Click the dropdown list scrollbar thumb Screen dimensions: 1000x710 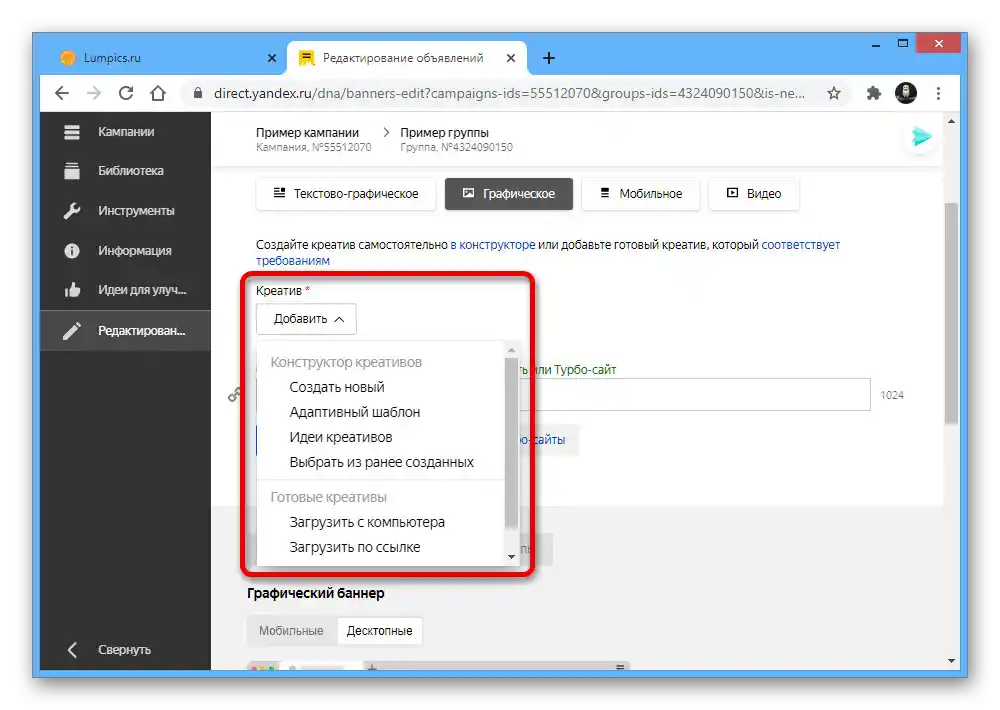[x=511, y=443]
